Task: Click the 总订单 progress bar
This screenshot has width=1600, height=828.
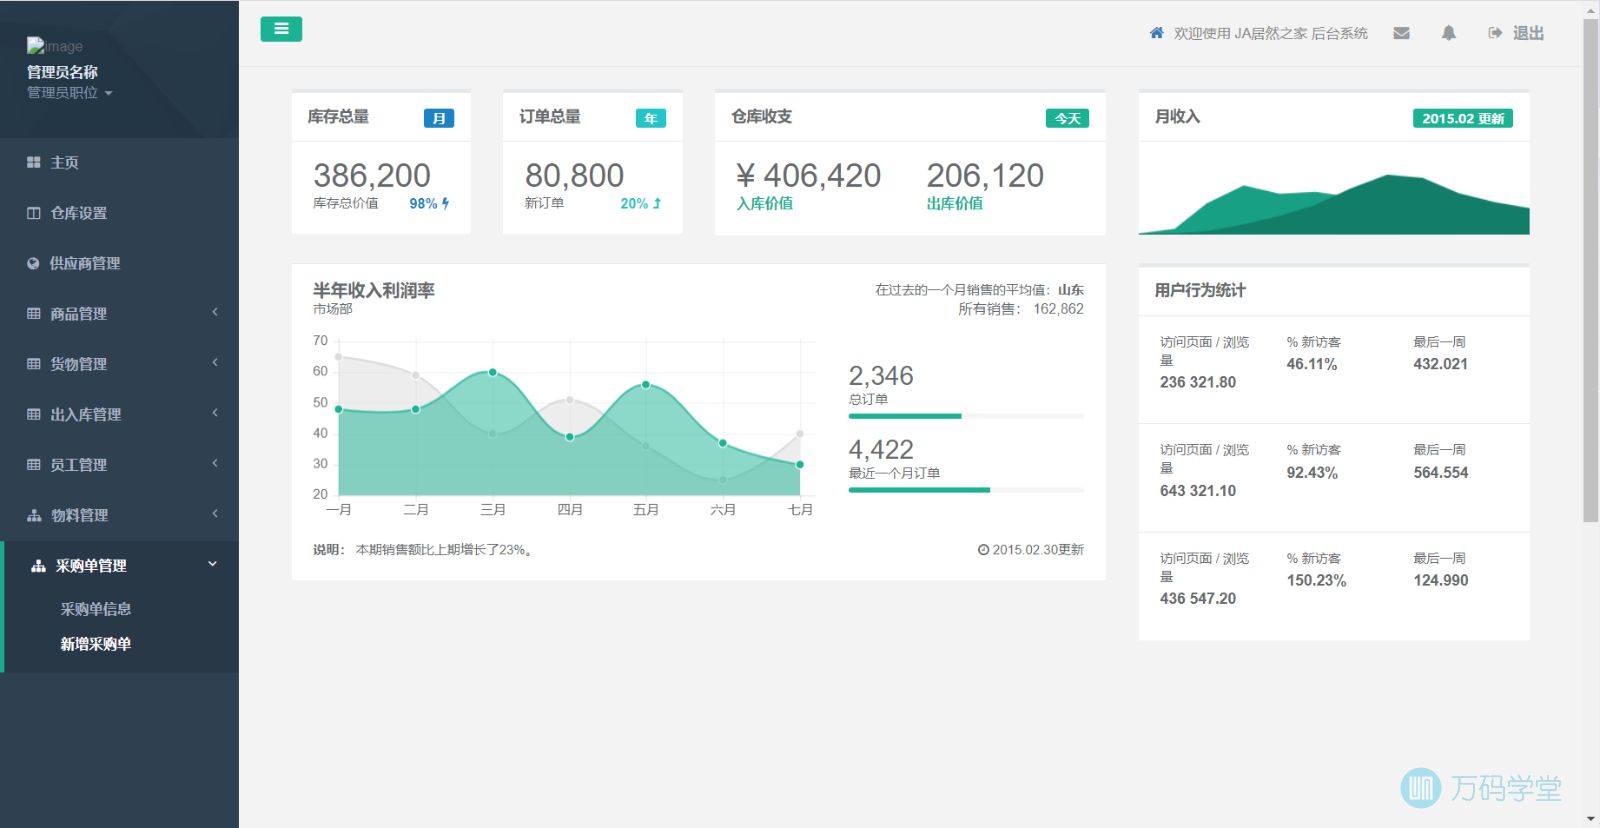Action: click(x=966, y=416)
